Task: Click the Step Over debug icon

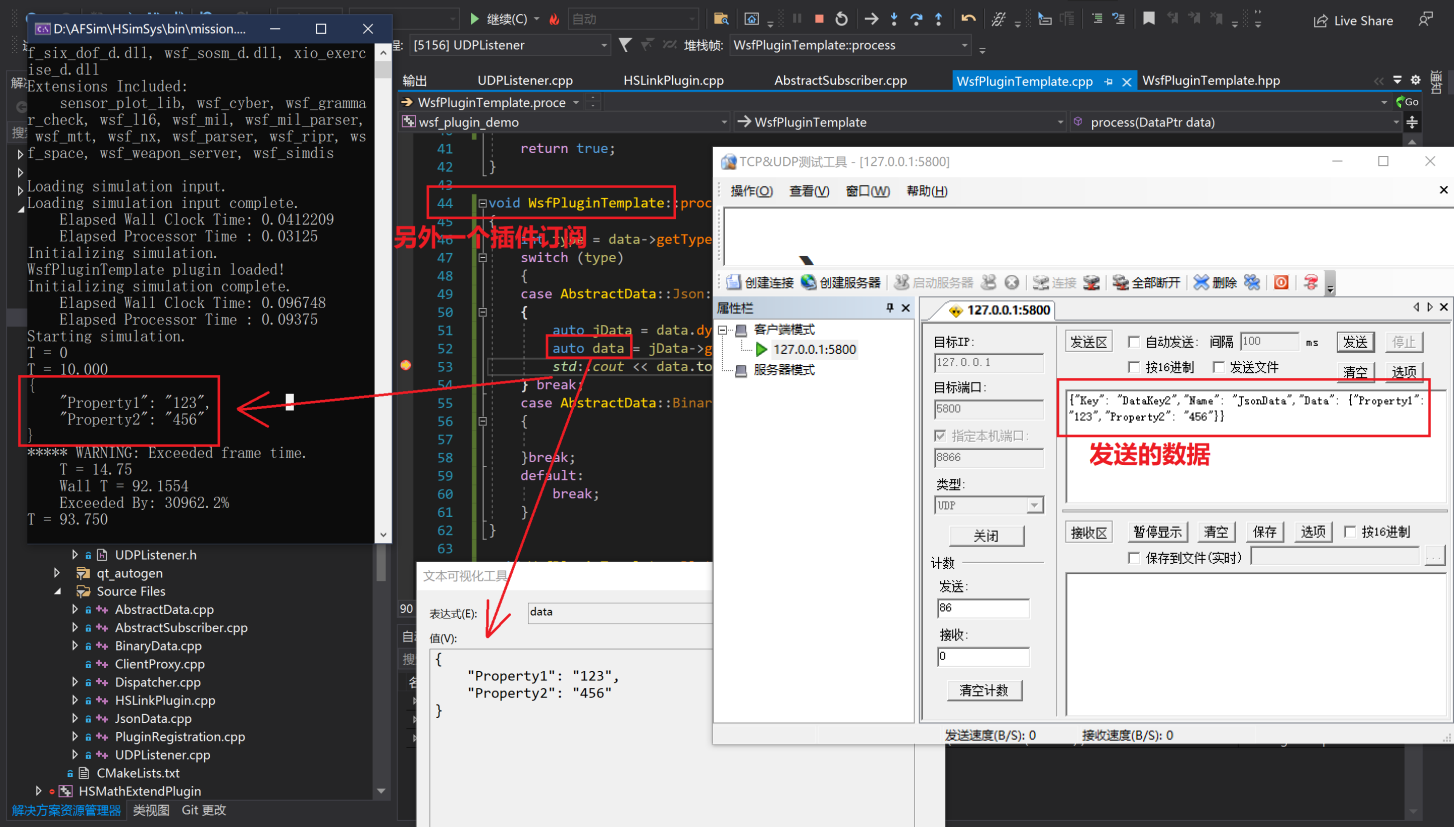Action: (916, 19)
